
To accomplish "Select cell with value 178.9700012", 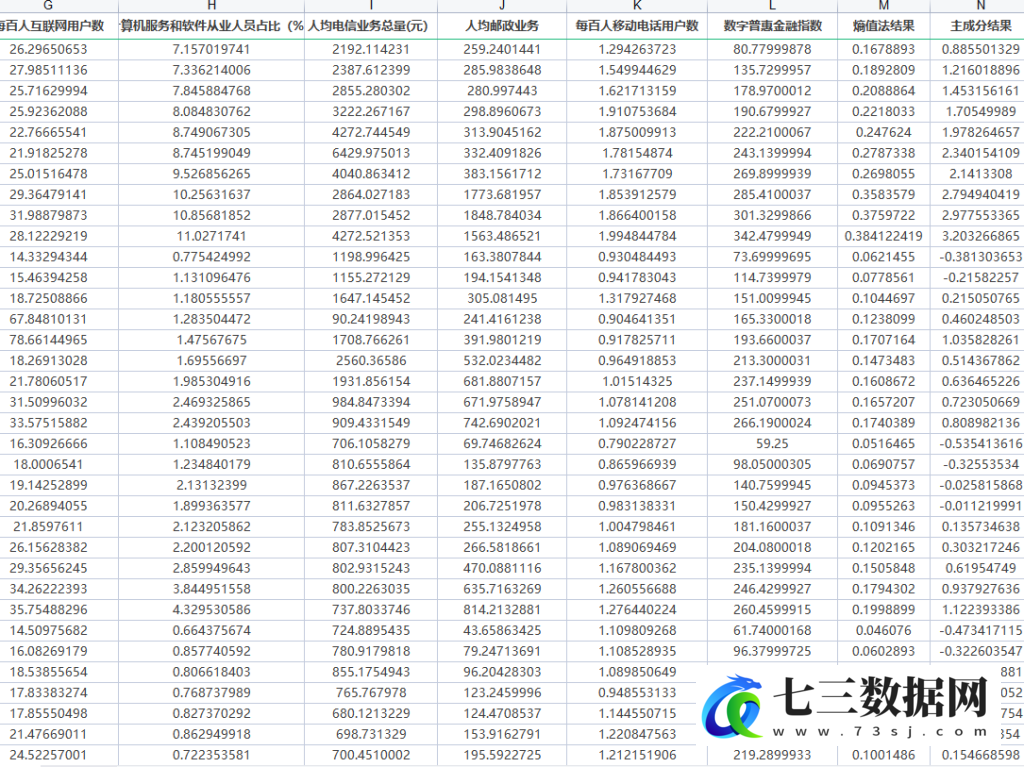I will [x=772, y=91].
